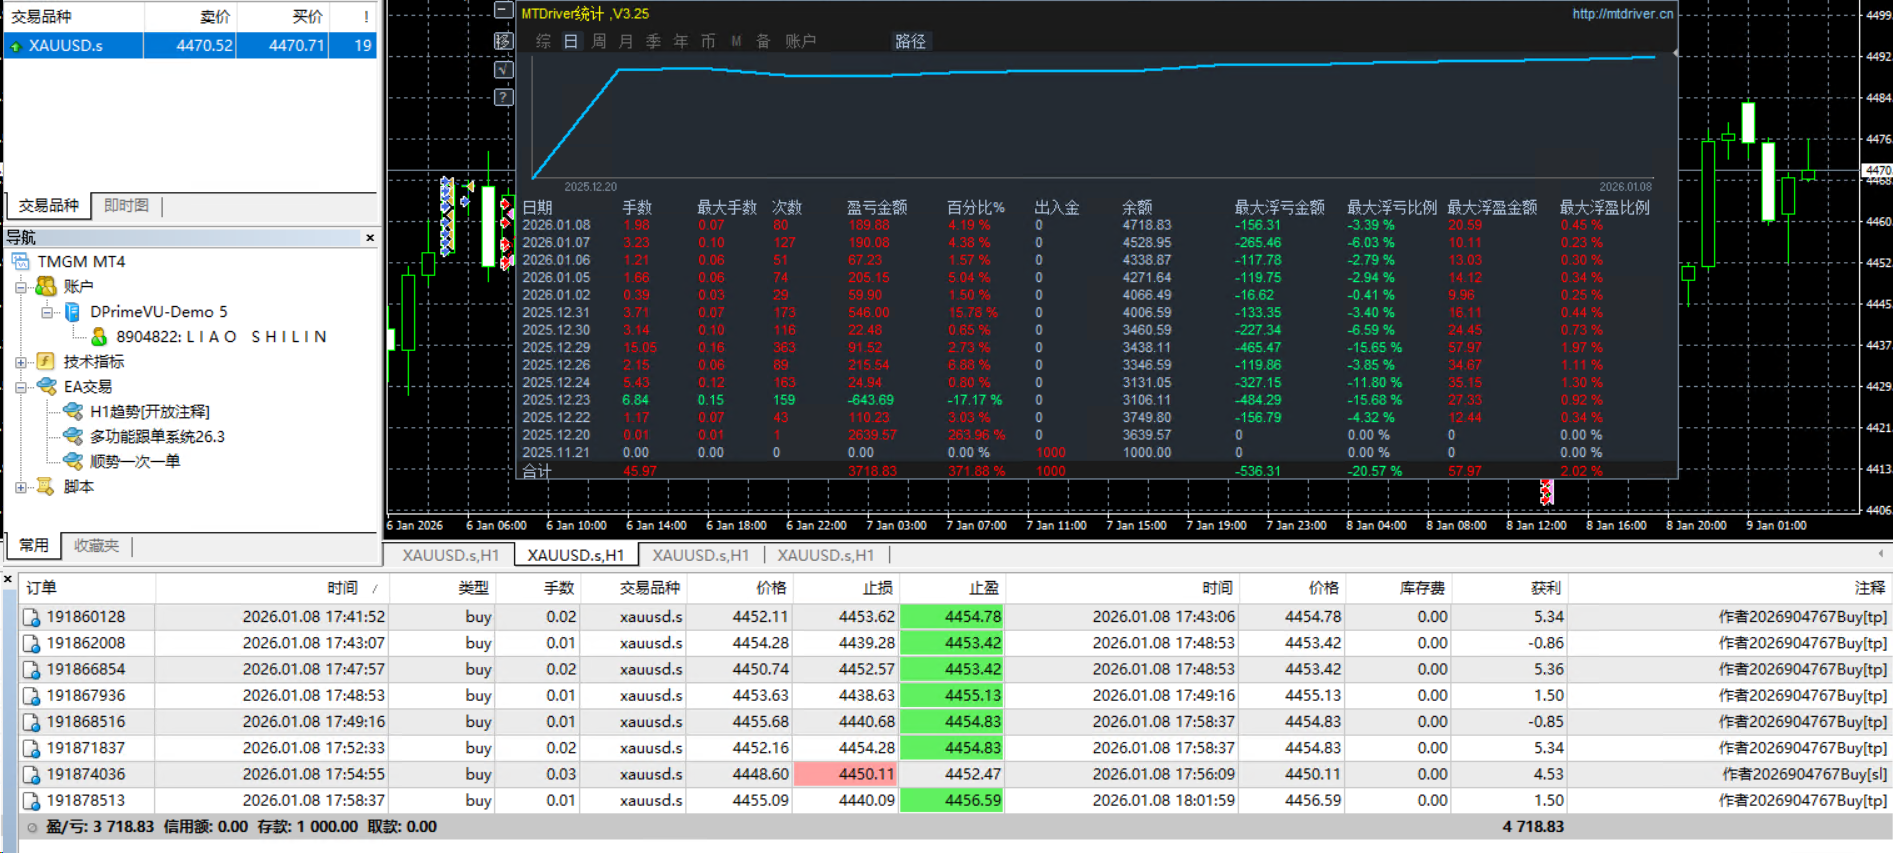The image size is (1893, 853).
Task: Click the 多功能跟单系统26.3 expert advisor icon
Action: click(x=73, y=436)
